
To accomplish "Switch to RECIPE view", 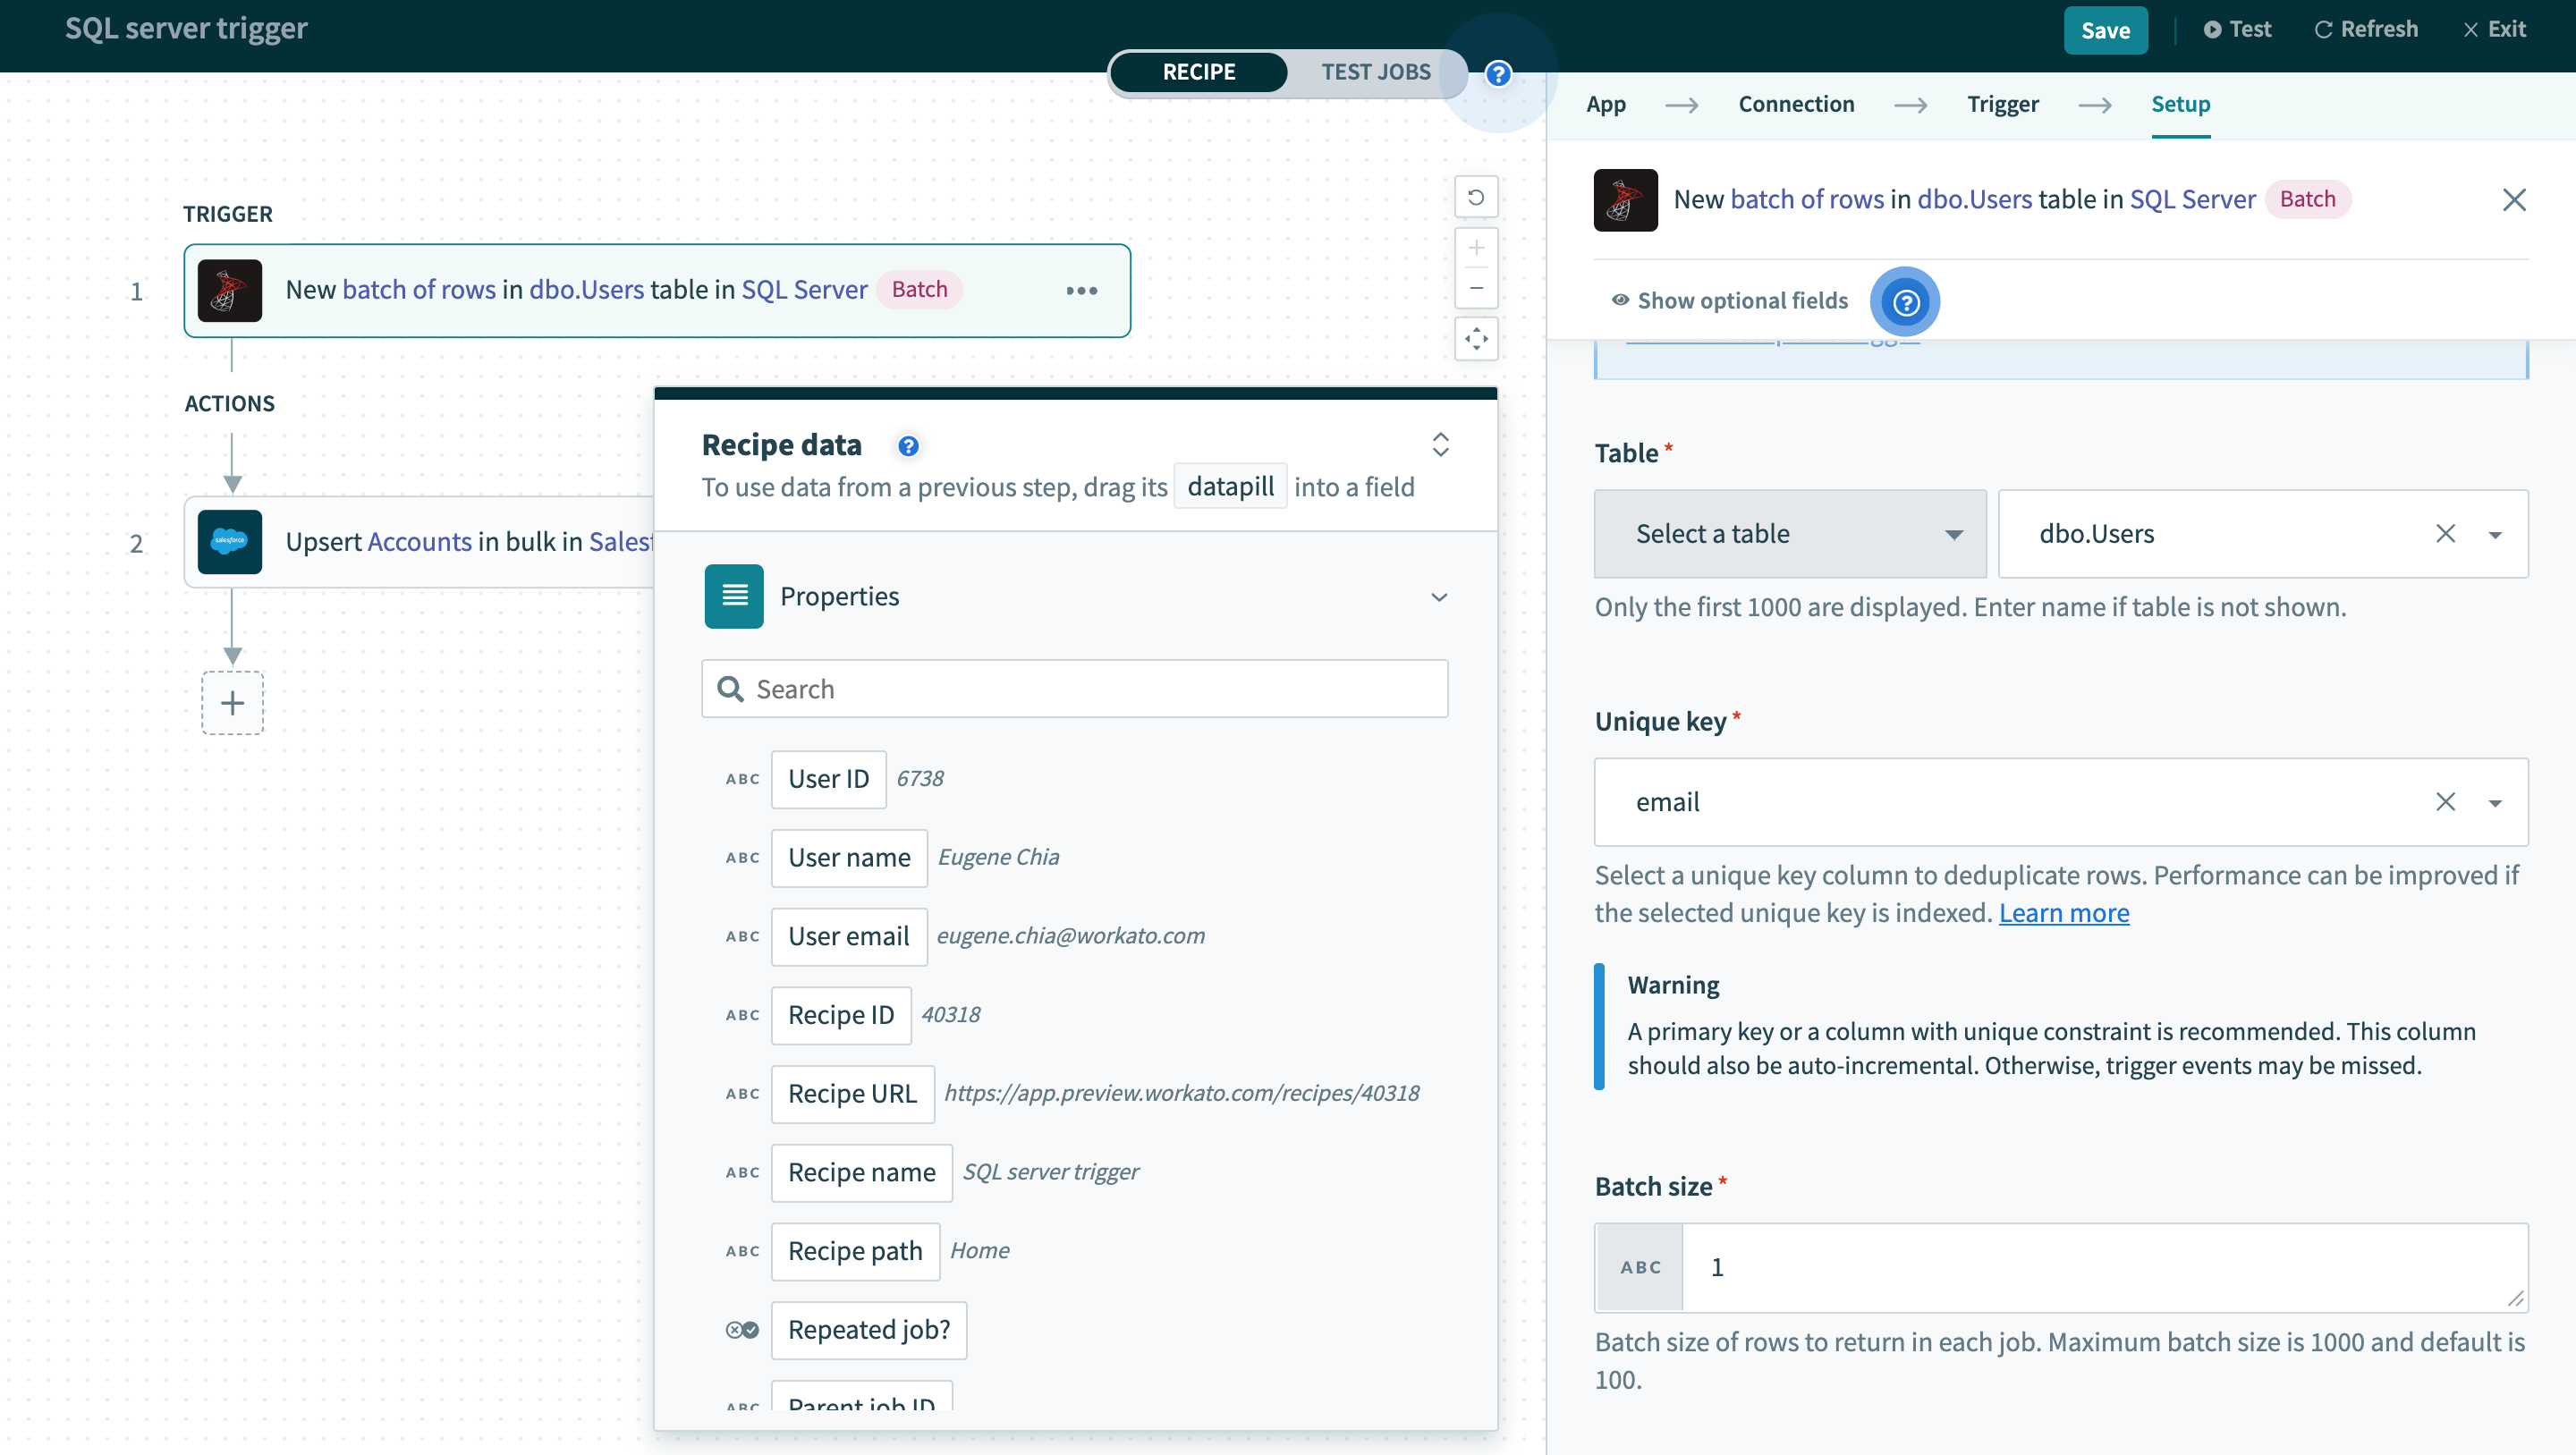I will point(1198,72).
